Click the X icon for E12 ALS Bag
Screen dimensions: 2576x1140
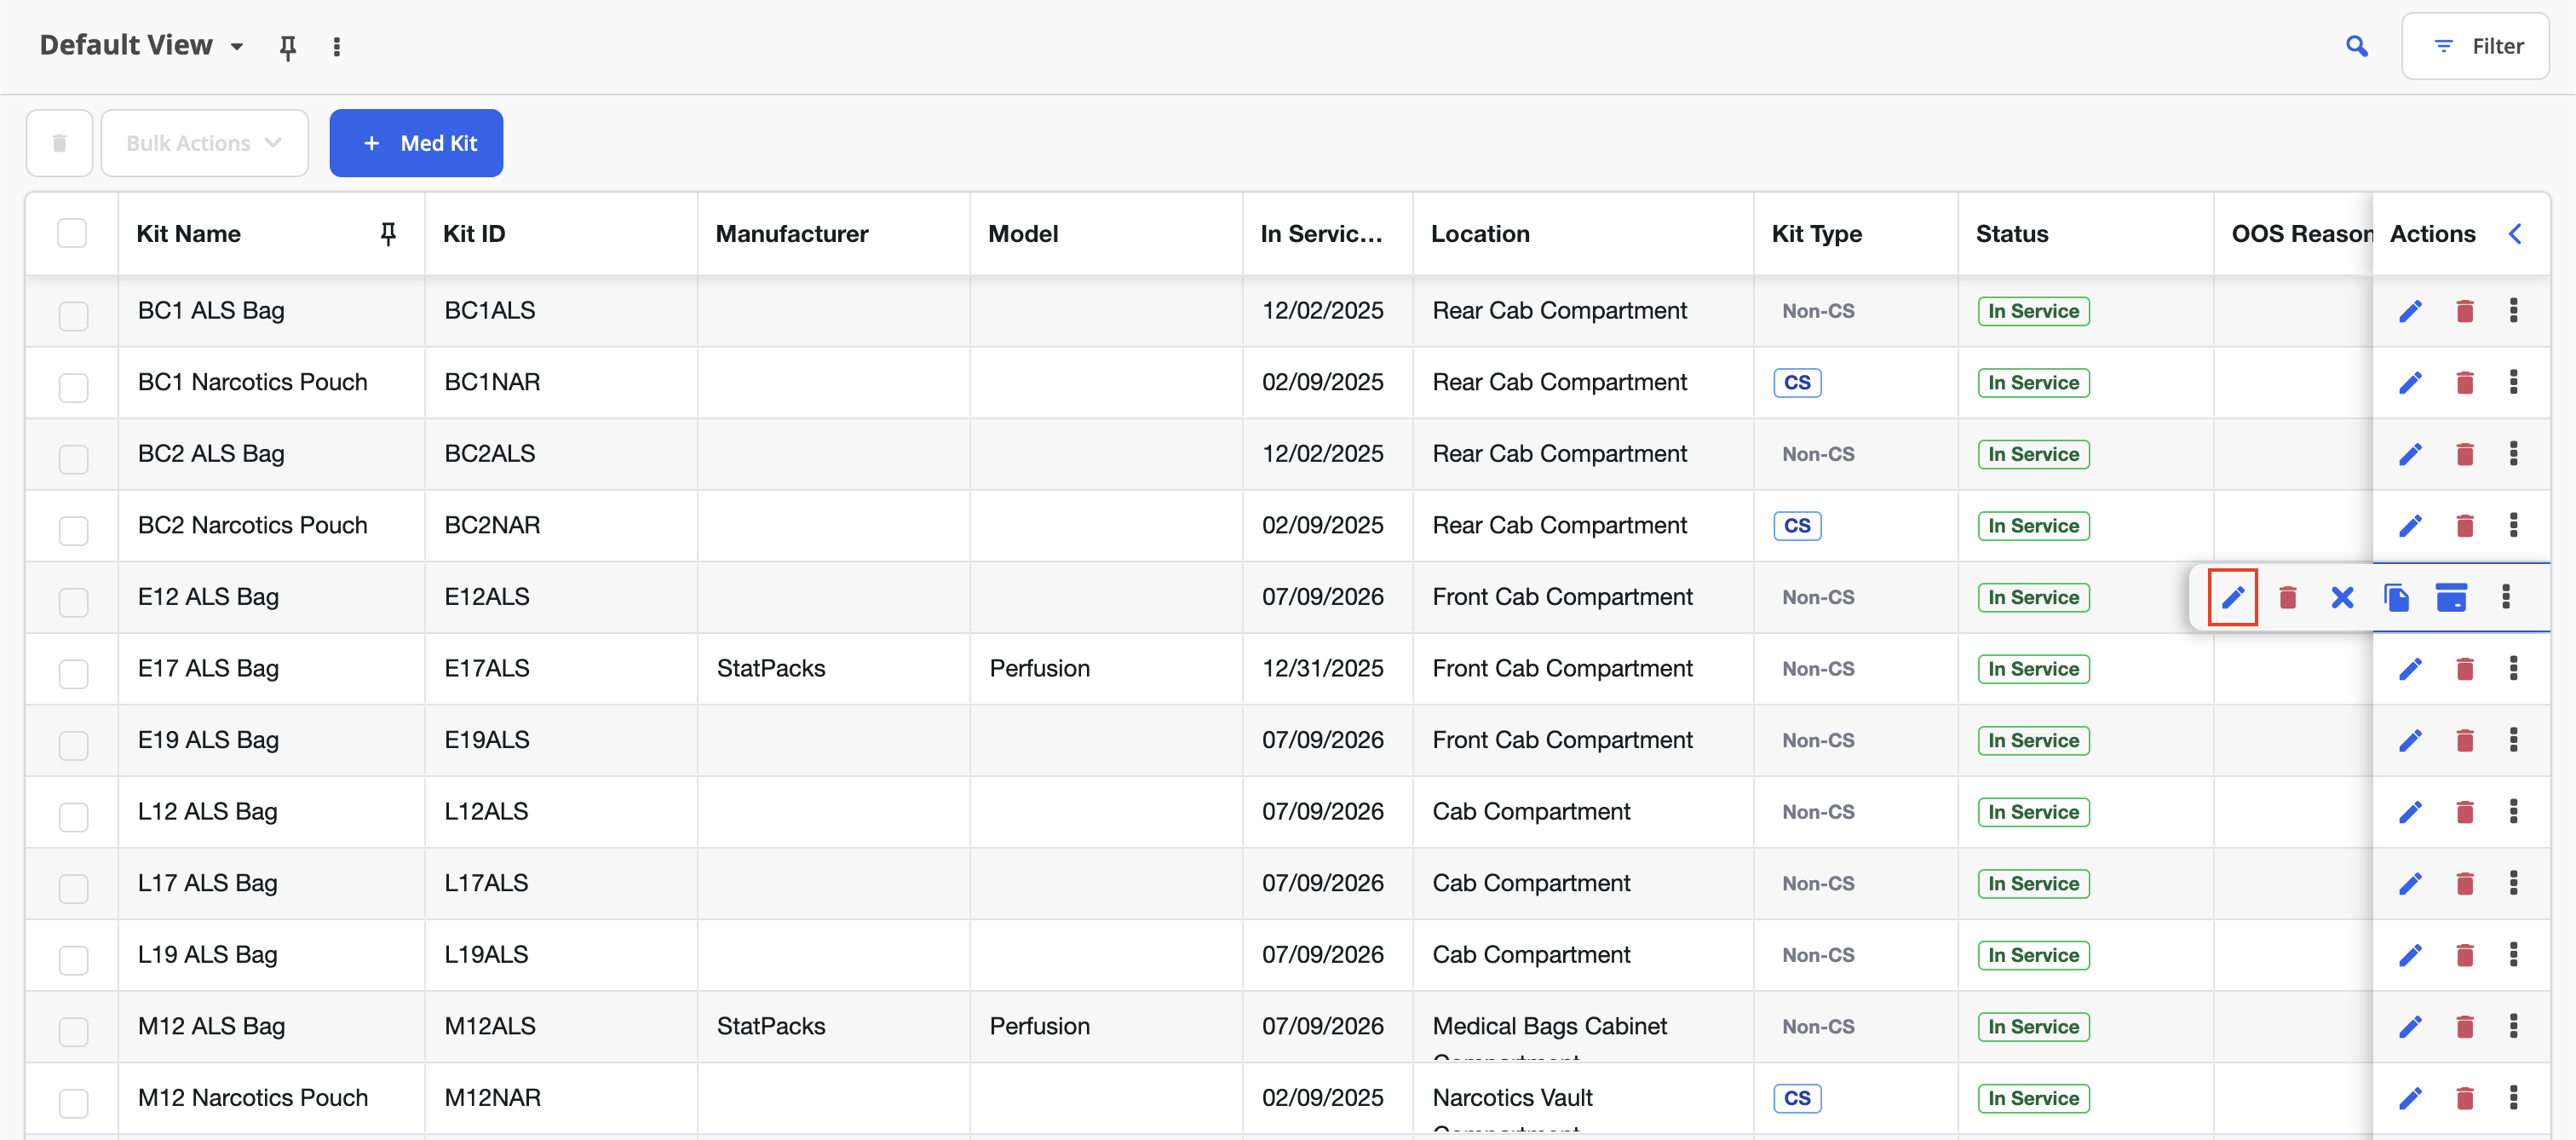pyautogui.click(x=2342, y=597)
